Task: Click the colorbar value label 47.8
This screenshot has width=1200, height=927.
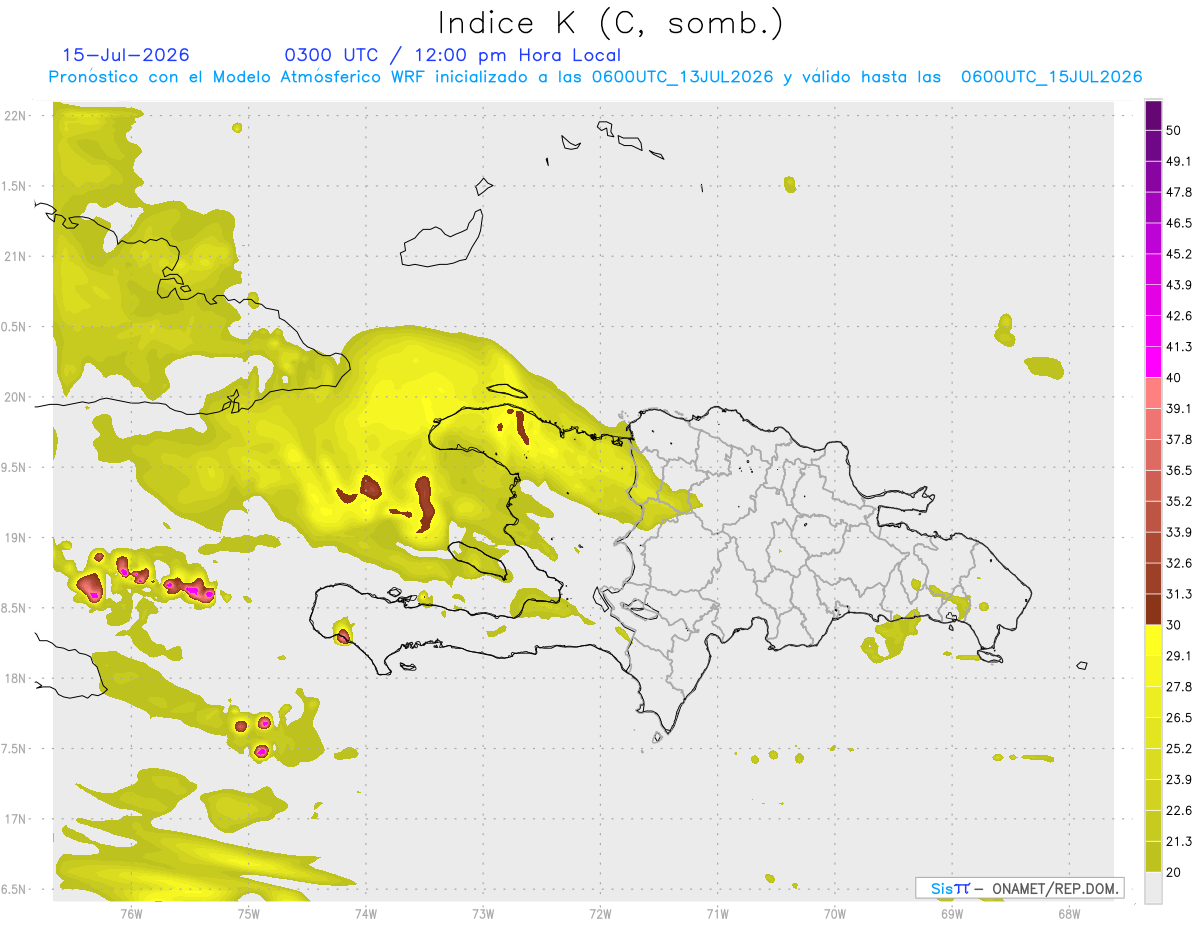Action: [x=1179, y=192]
